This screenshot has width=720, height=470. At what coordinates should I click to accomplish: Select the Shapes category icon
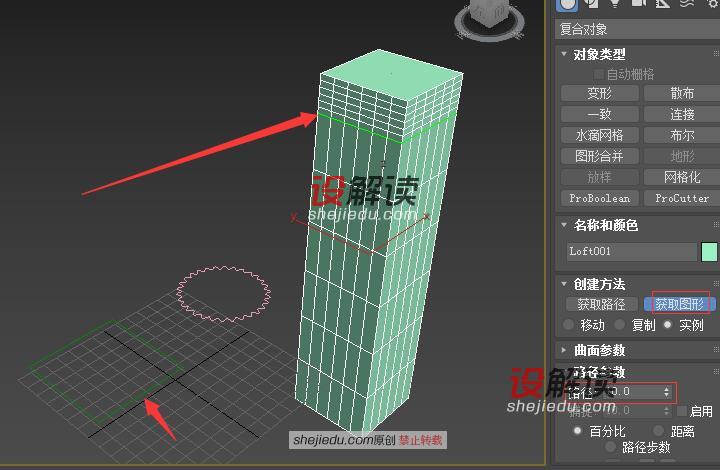coord(592,3)
